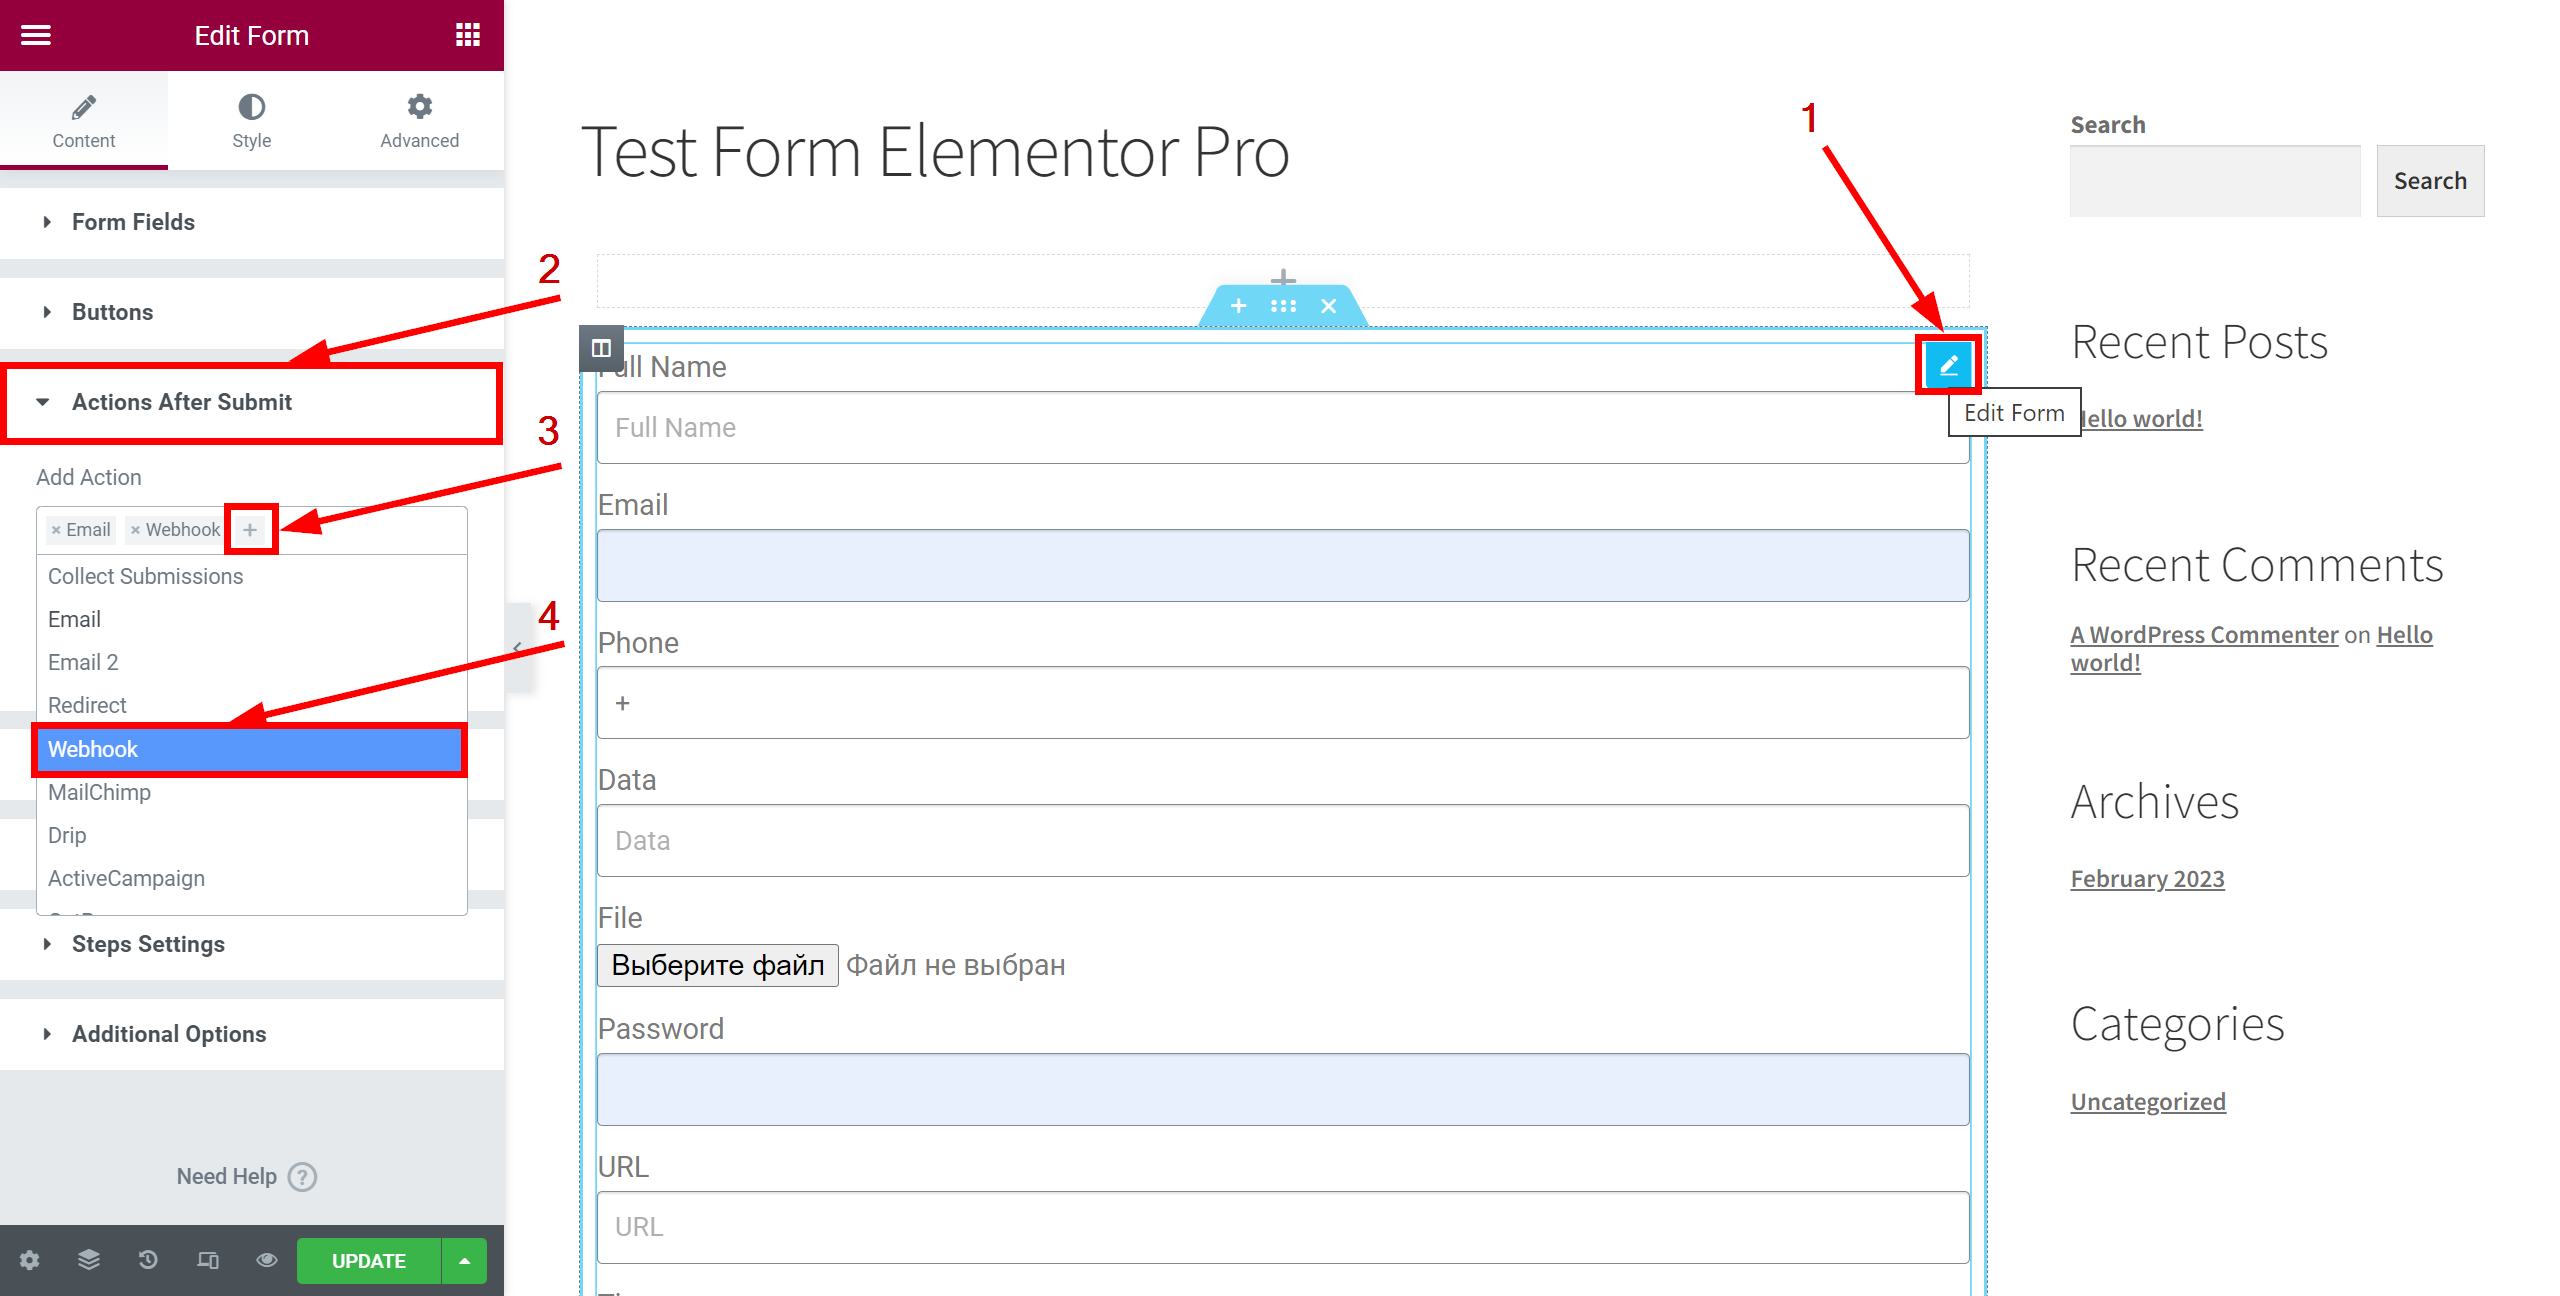Viewport: 2560px width, 1296px height.
Task: Expand the Additional Options section
Action: [169, 1032]
